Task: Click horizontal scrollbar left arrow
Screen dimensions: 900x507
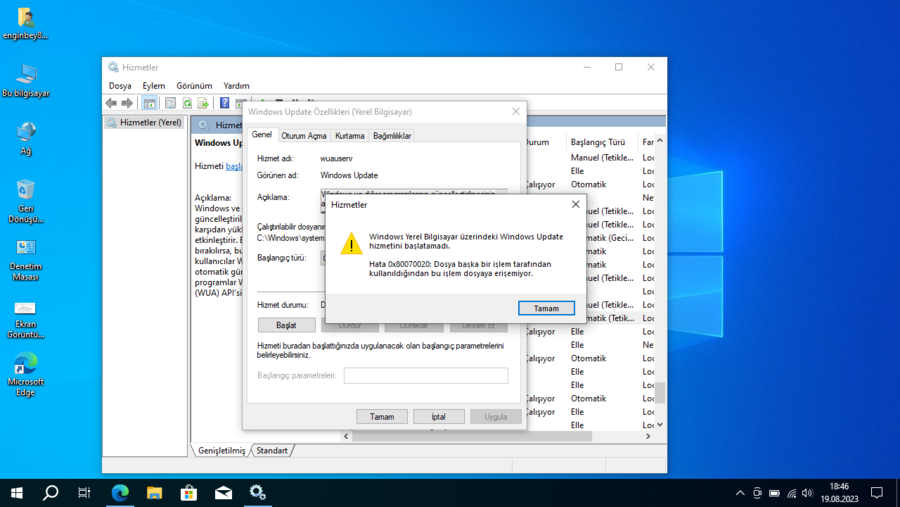Action: click(x=346, y=436)
